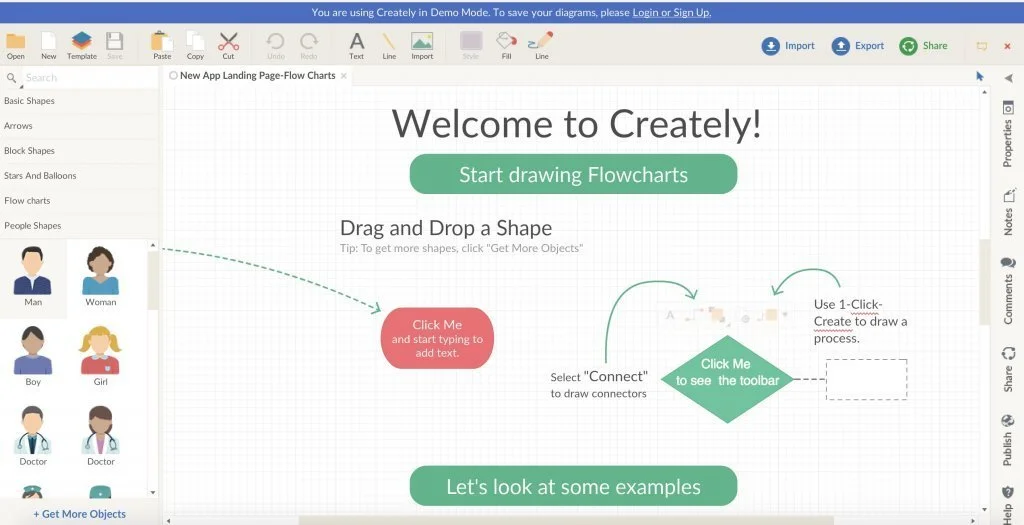1024x525 pixels.
Task: Open the Comments side panel
Action: click(1008, 291)
